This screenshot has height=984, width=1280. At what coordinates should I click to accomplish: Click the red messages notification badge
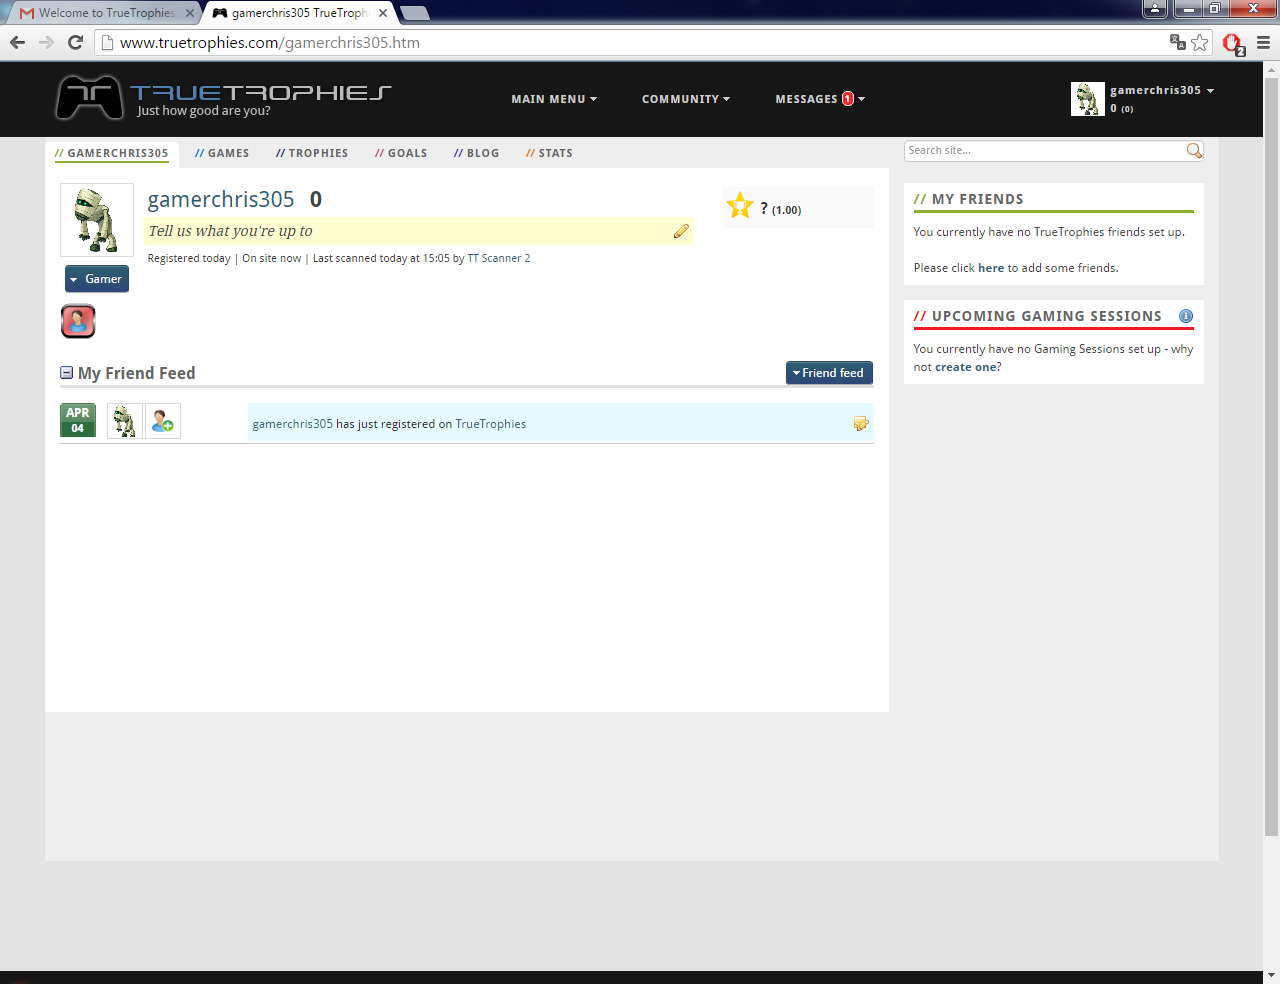coord(848,99)
